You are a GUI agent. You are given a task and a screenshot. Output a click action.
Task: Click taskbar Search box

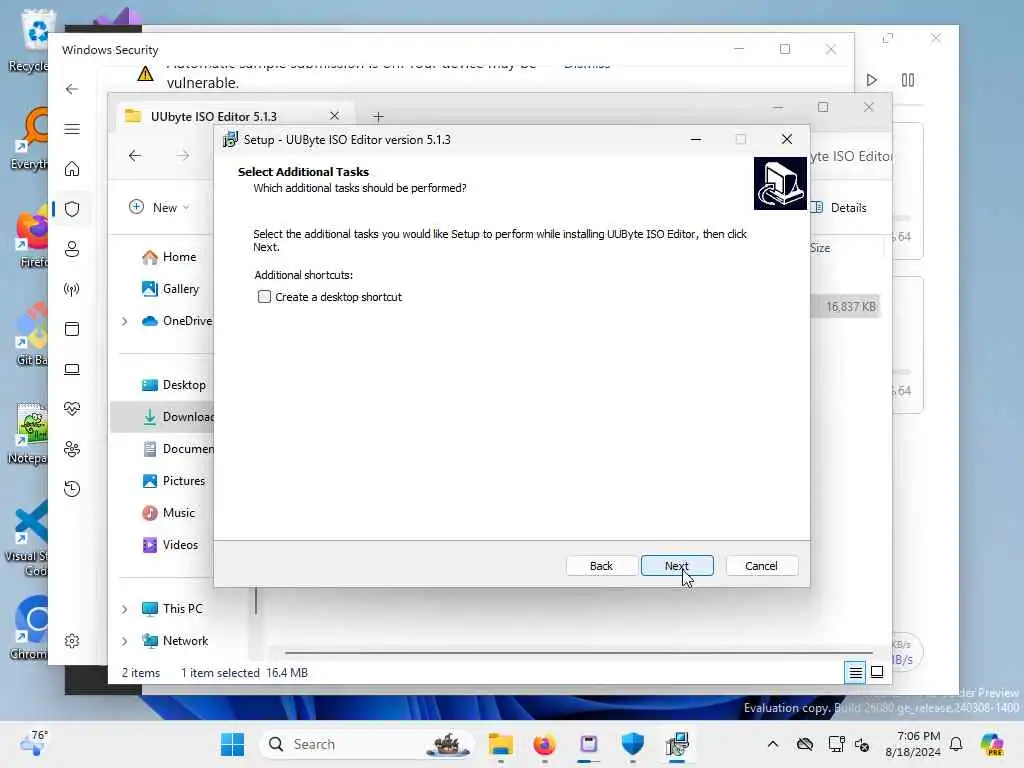tap(367, 744)
